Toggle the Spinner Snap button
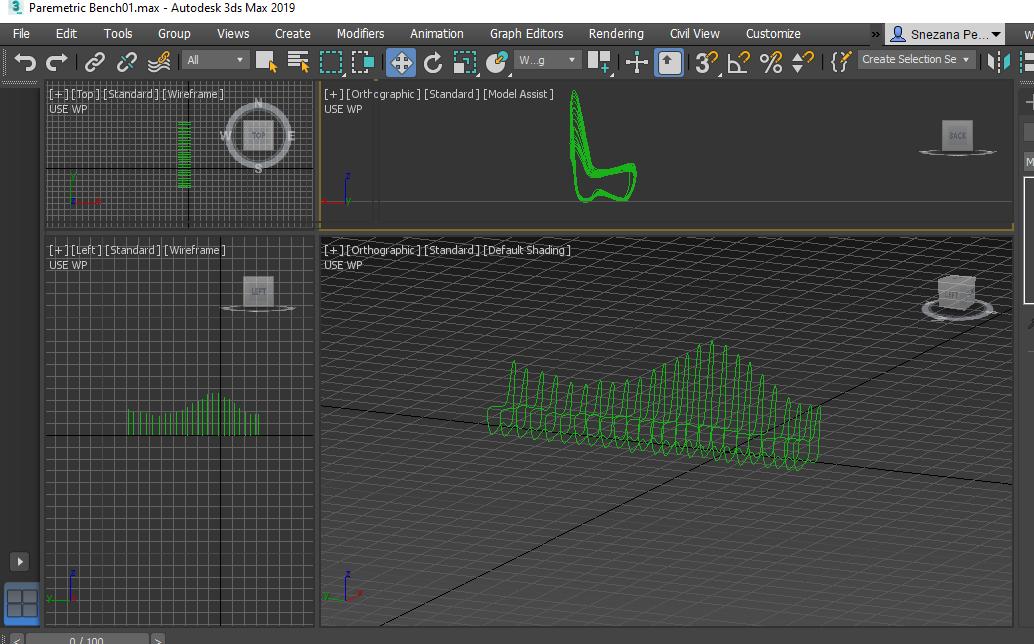 point(802,62)
